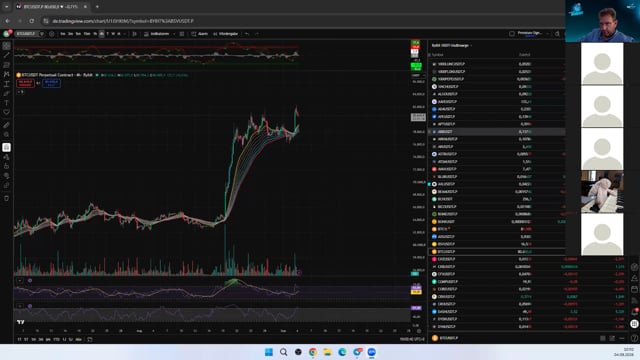Click the search icon at top right
Screen dimensions: 640x360
coord(557,33)
